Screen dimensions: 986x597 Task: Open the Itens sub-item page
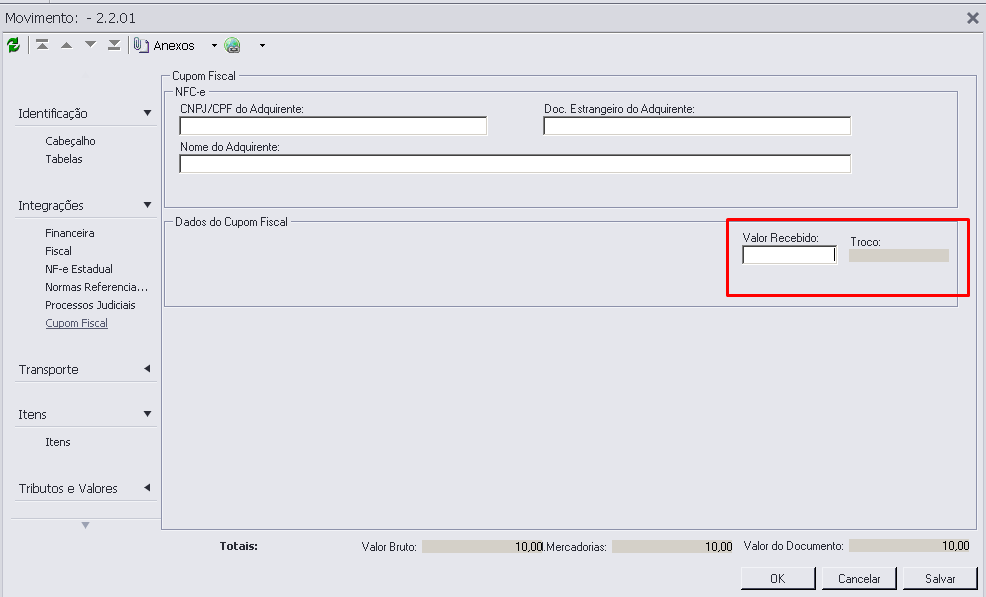[57, 442]
